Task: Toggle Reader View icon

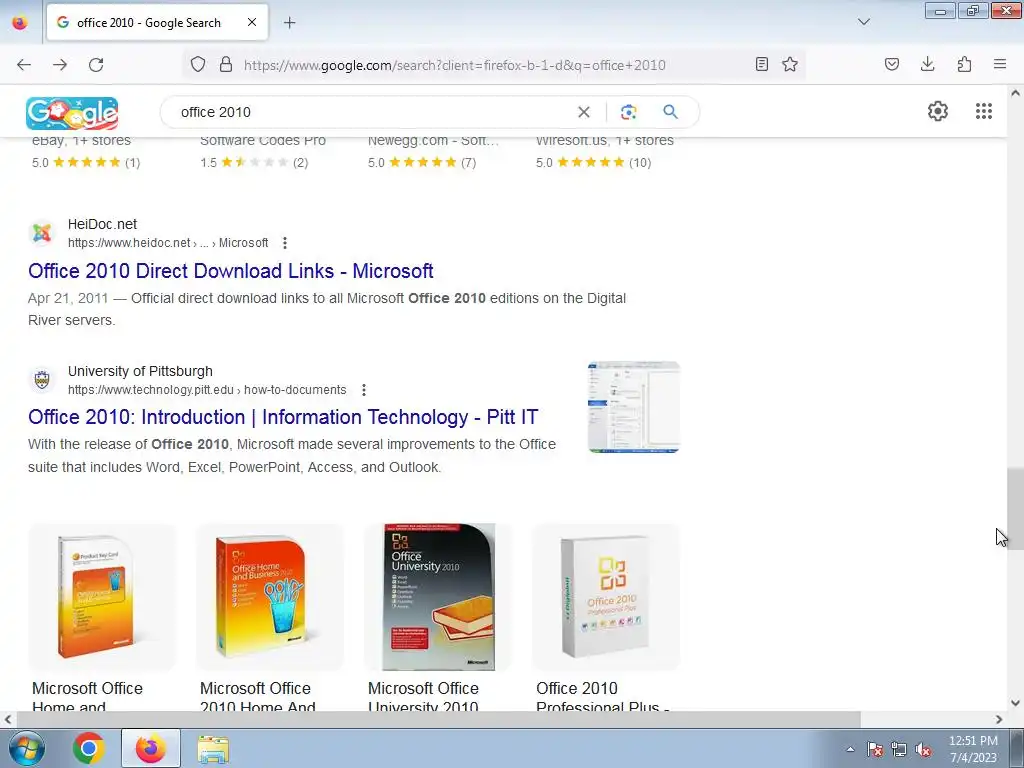Action: click(x=761, y=64)
